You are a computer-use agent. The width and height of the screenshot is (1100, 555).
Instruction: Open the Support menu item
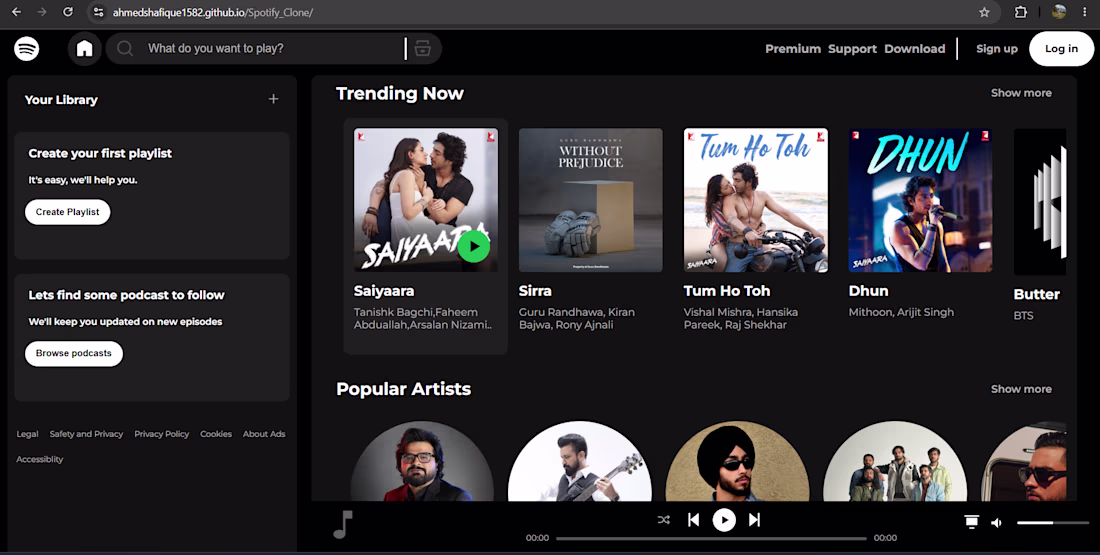(852, 48)
